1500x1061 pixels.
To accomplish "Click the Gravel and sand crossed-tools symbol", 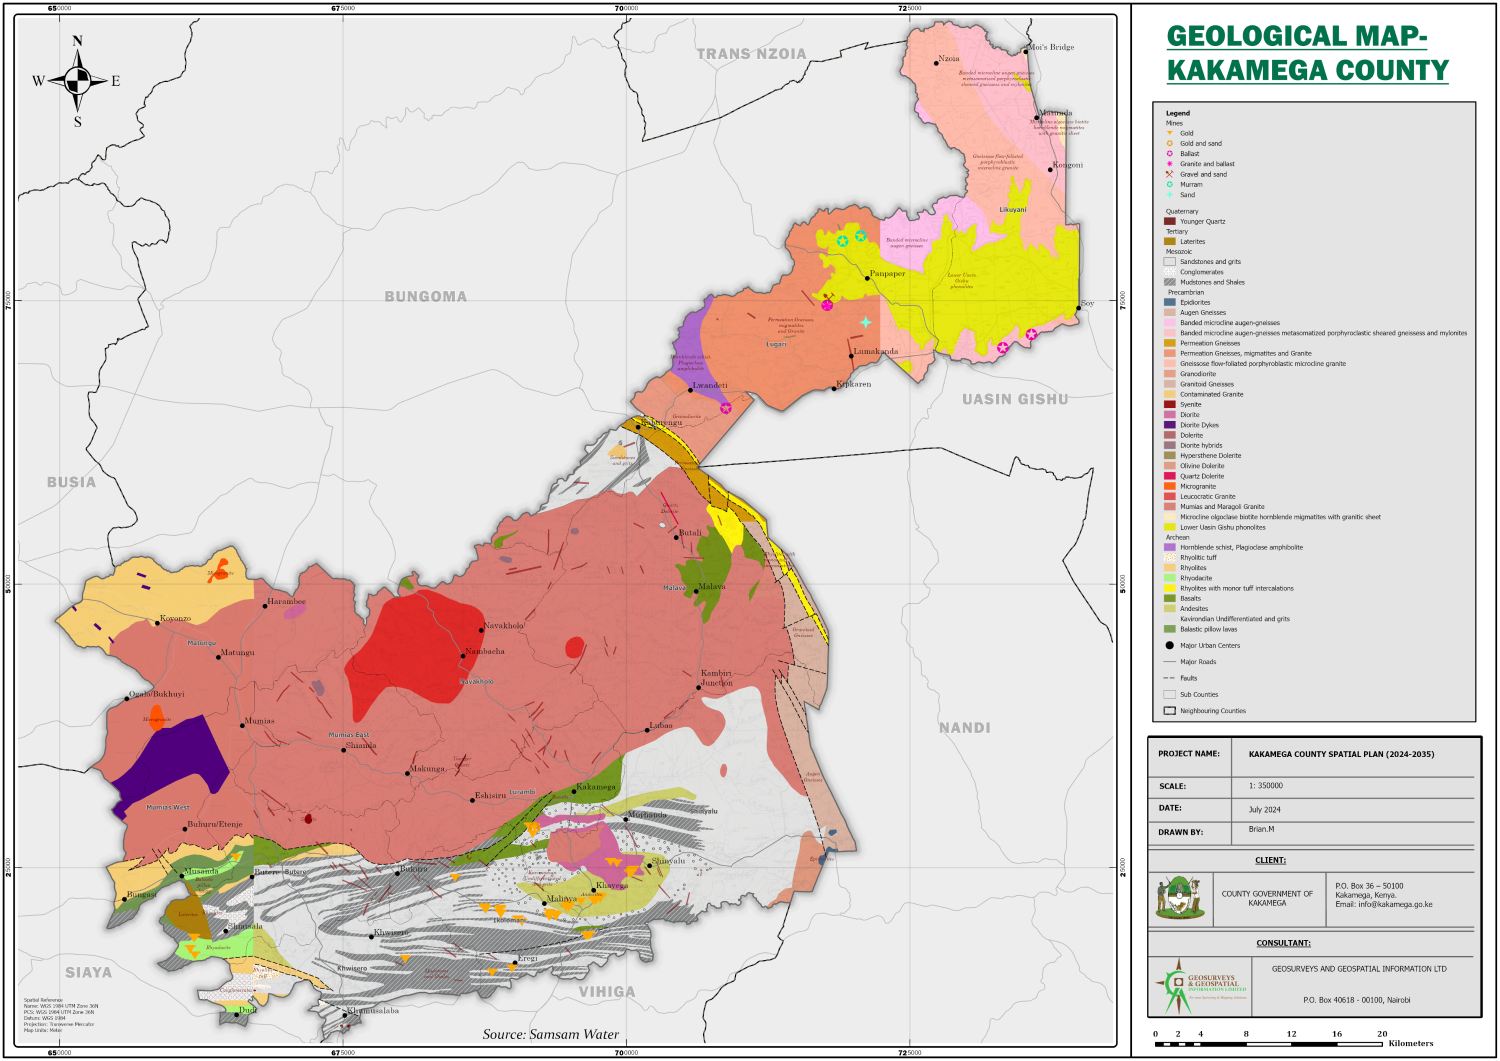I will pyautogui.click(x=1169, y=174).
